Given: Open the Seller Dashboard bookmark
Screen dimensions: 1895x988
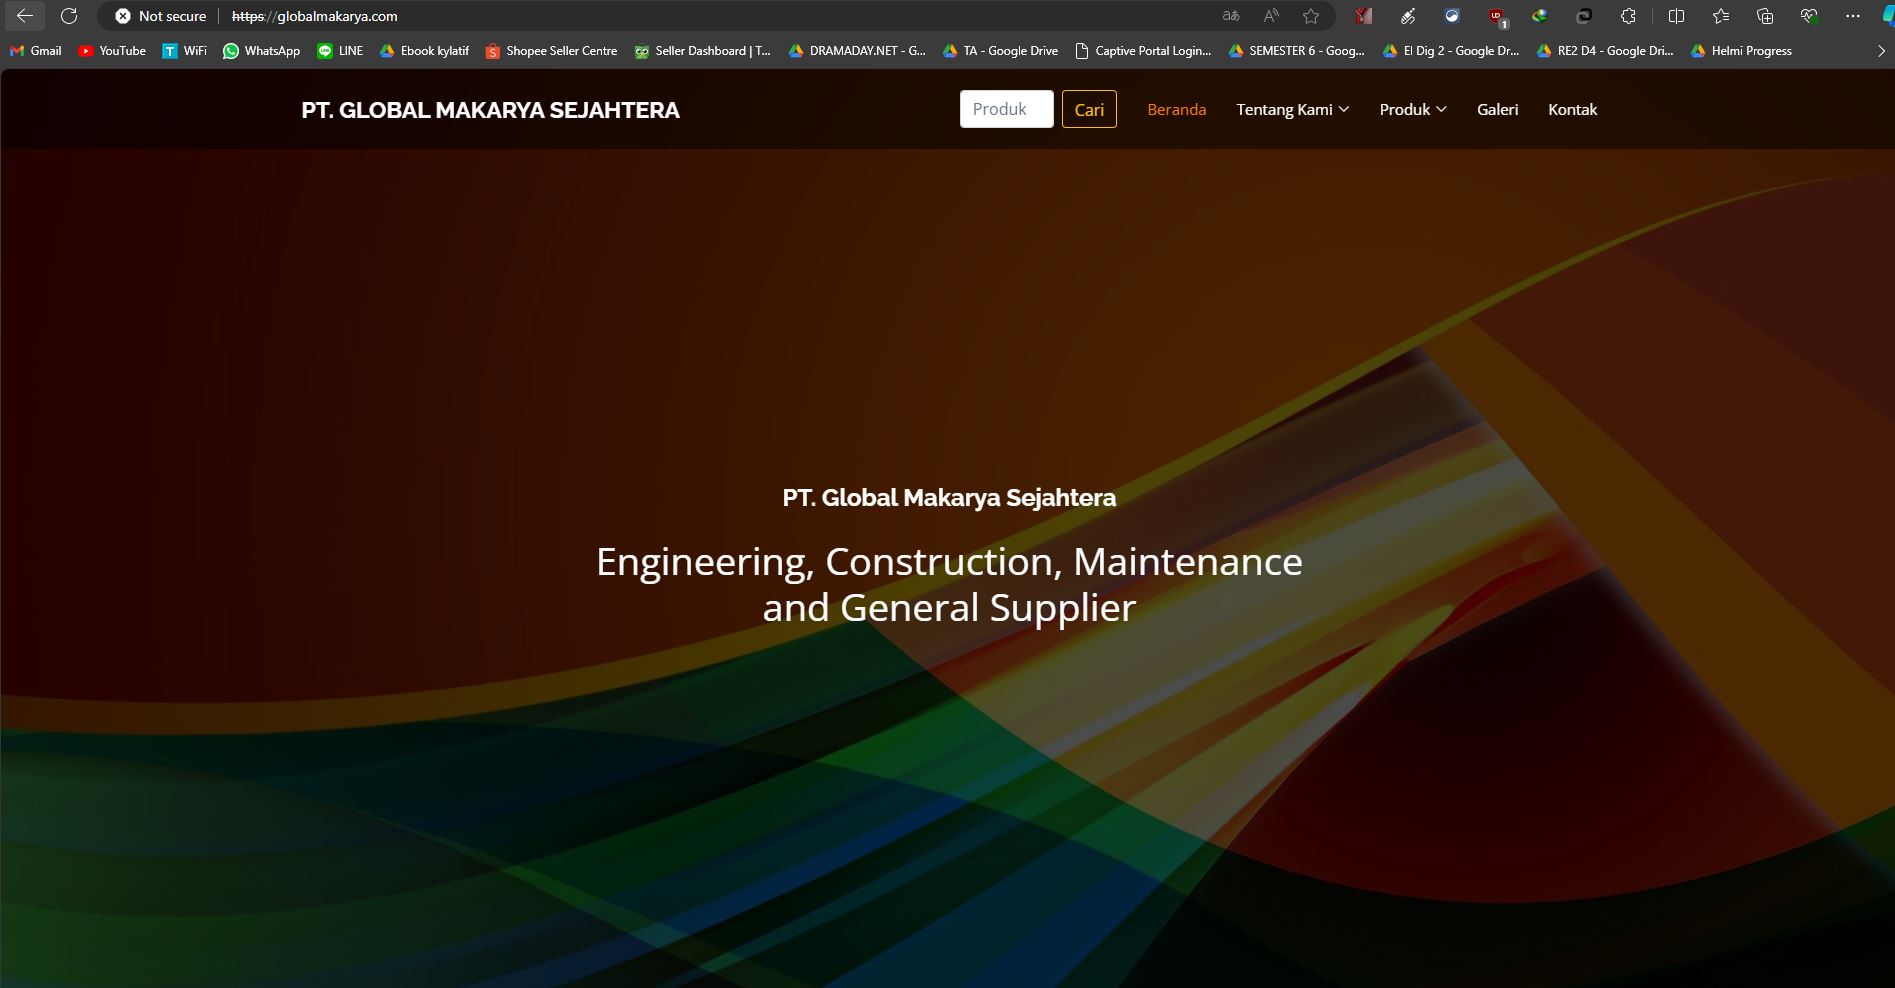Looking at the screenshot, I should 703,51.
